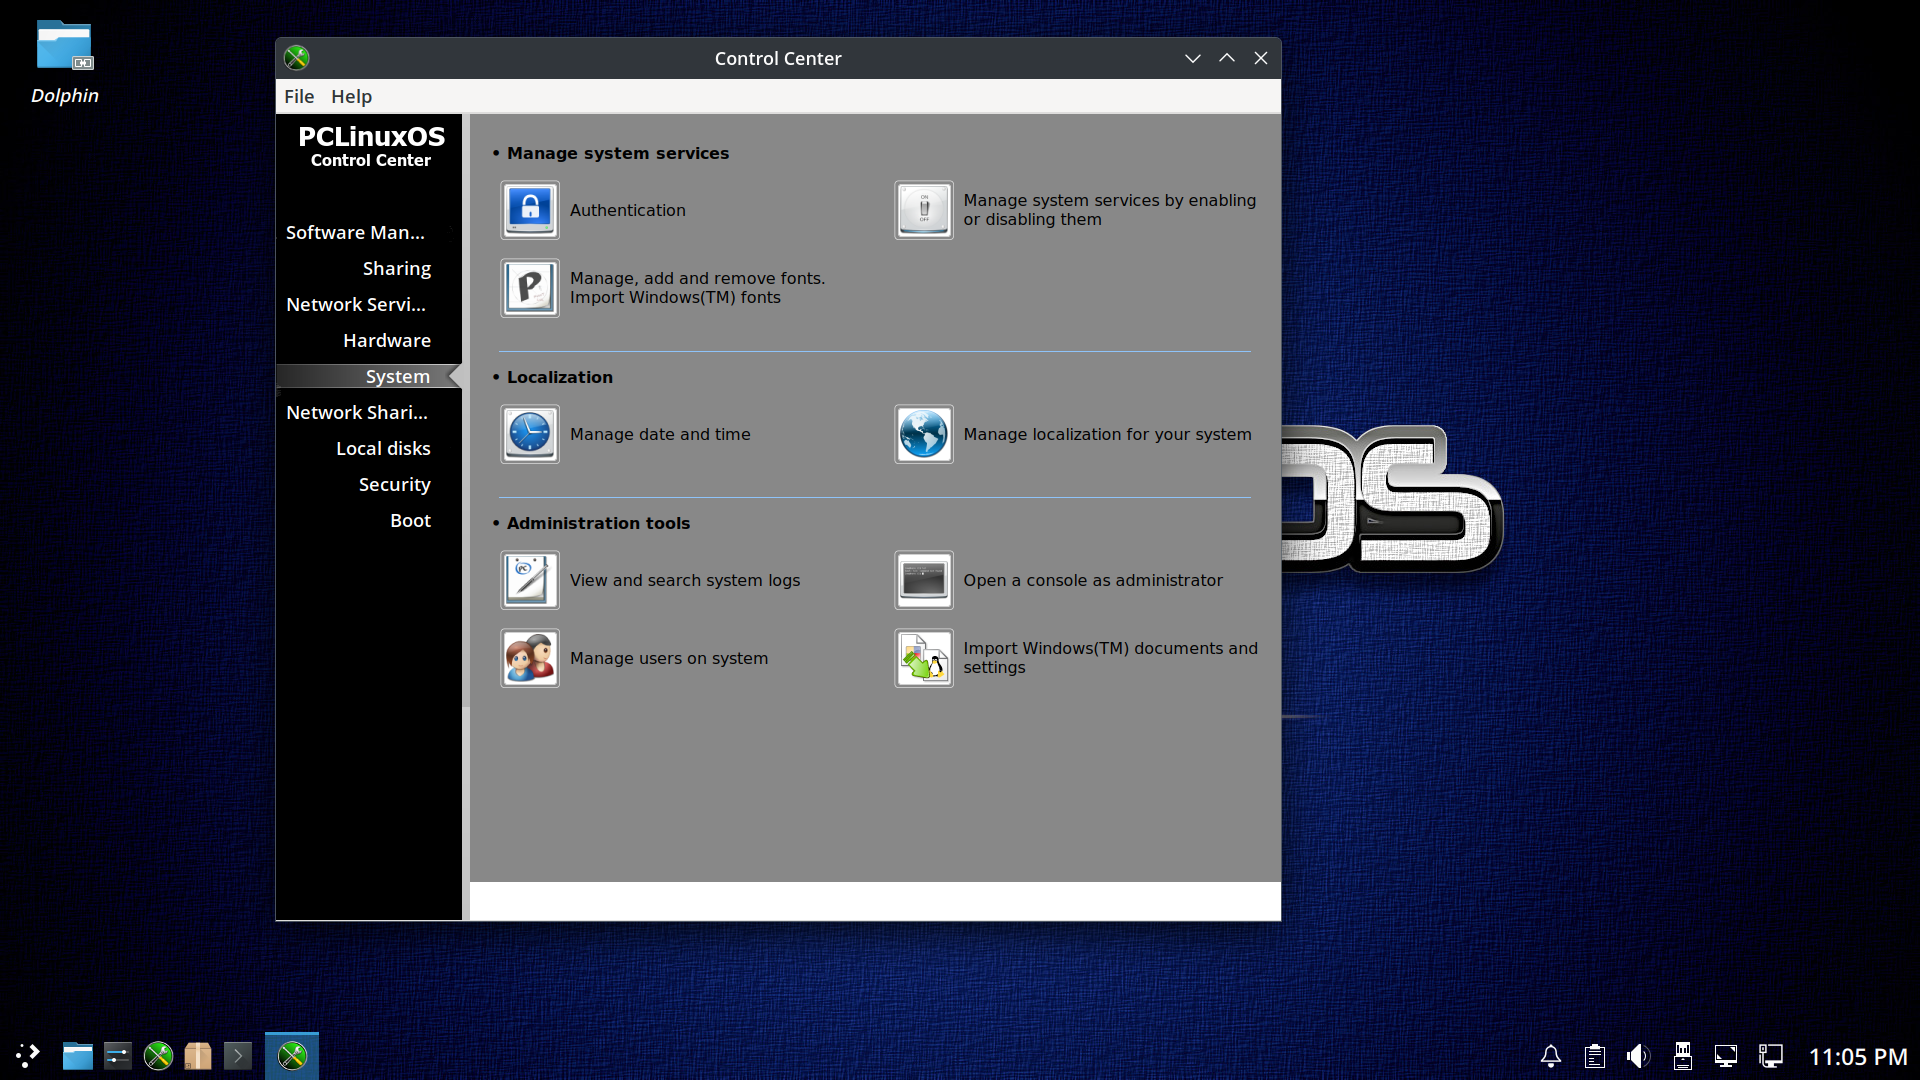Open the Network Servi... category
Screen dimensions: 1920x1080
[356, 304]
